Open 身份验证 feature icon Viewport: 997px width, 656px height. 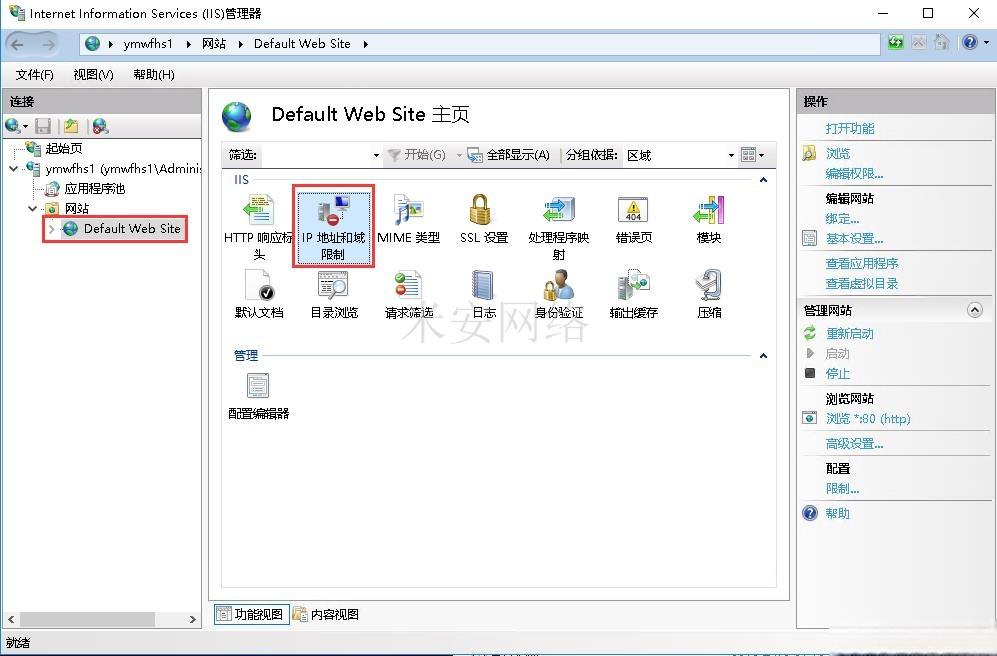click(x=559, y=294)
